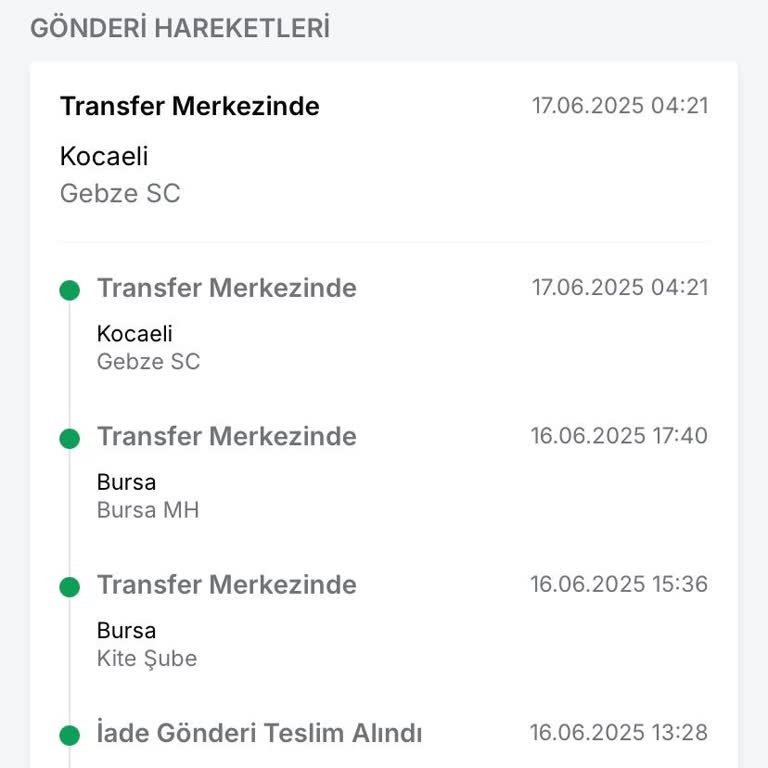768x768 pixels.
Task: Tap the bold black Transfer Merkezinde summary title
Action: tap(190, 106)
